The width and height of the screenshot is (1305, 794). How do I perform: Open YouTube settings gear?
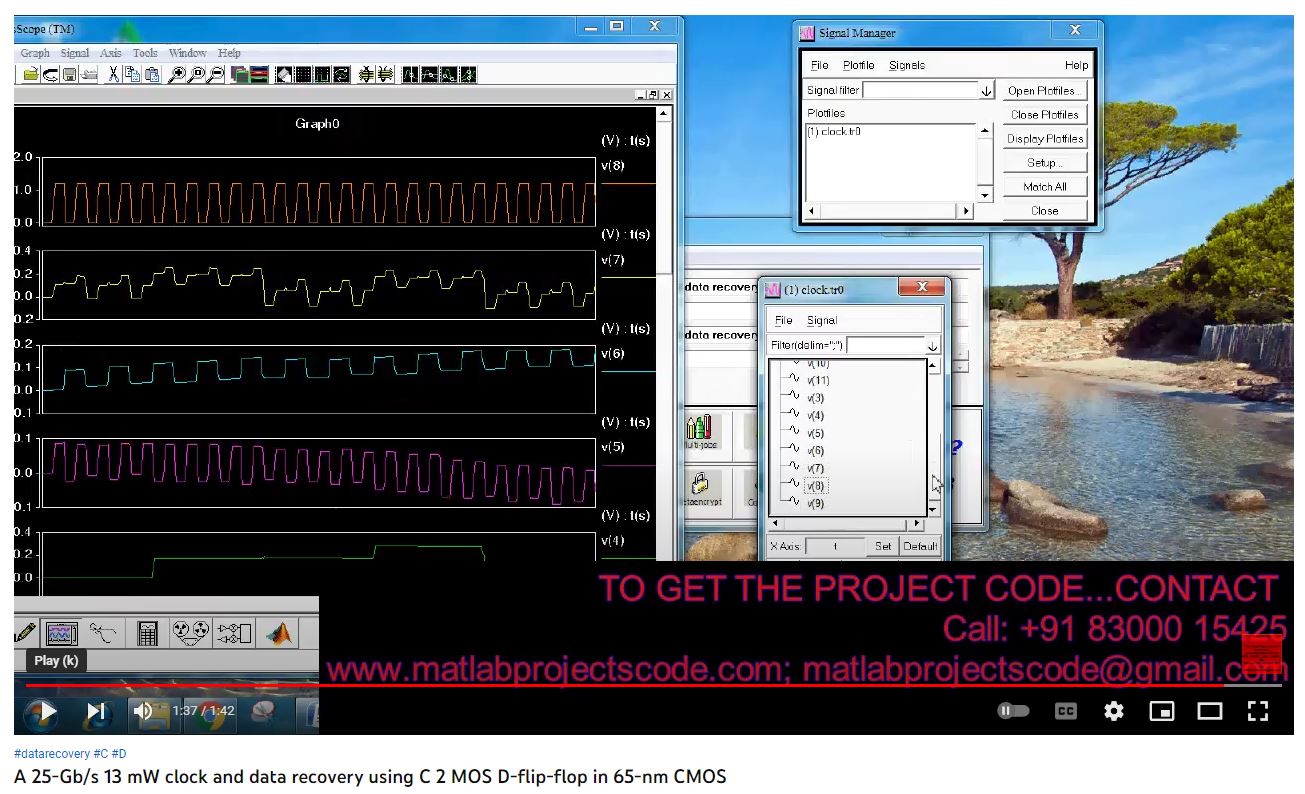[x=1114, y=711]
